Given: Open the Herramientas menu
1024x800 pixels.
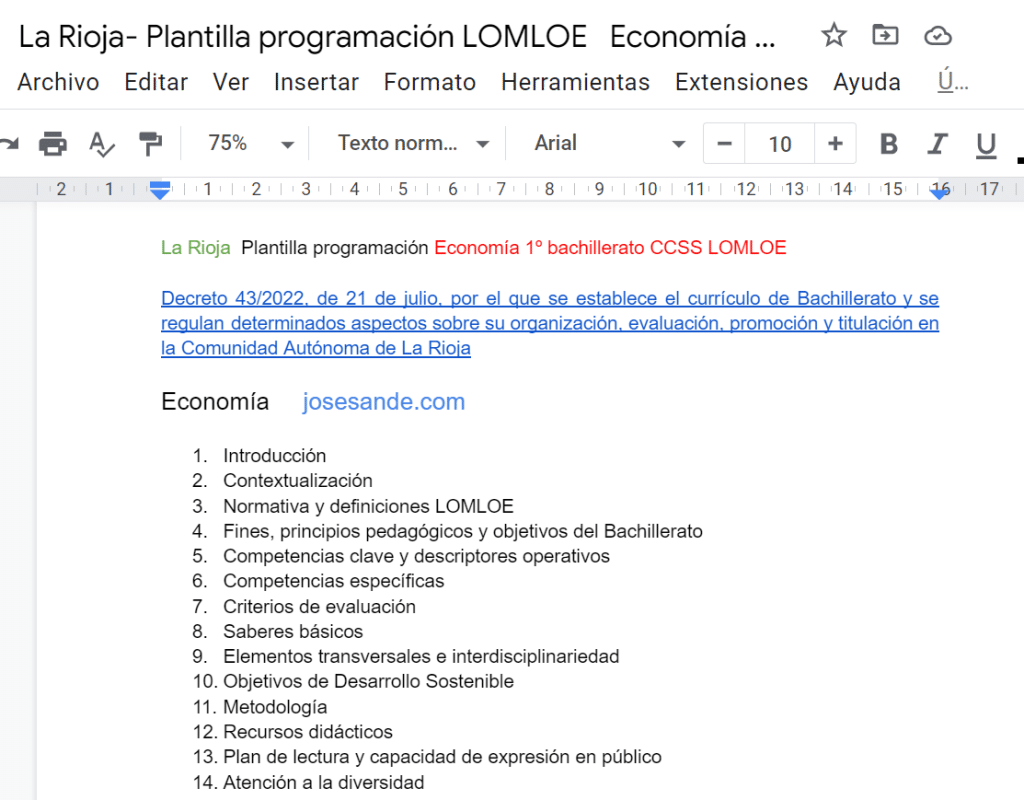Looking at the screenshot, I should click(575, 82).
